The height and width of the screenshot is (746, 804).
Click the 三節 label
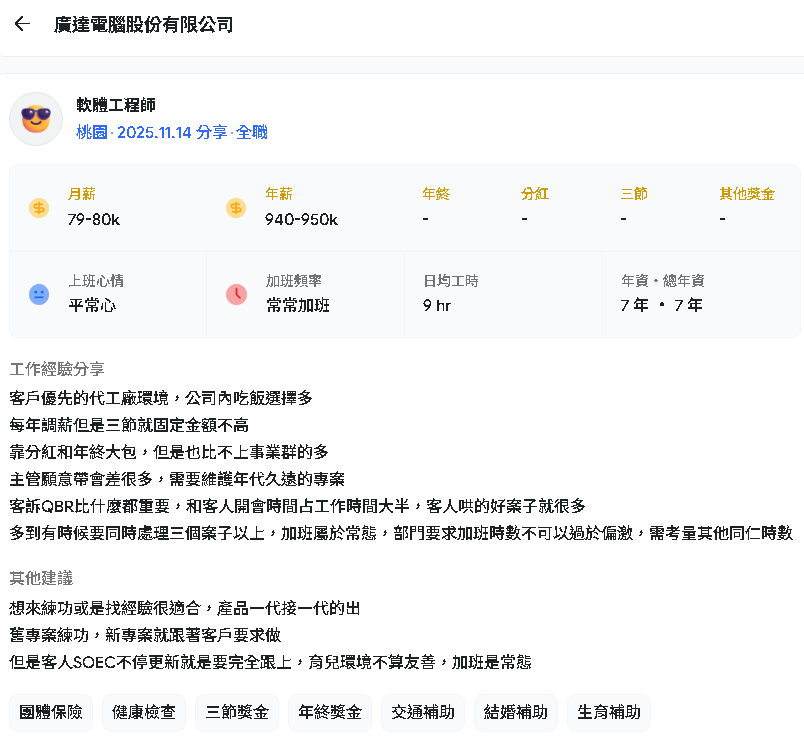[x=634, y=194]
